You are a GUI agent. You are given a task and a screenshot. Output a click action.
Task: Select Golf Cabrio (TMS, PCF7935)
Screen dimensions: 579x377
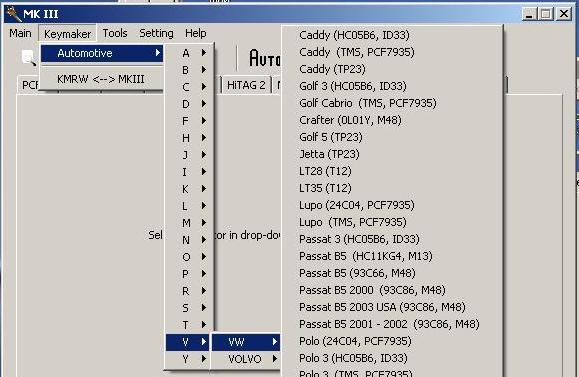(x=392, y=103)
